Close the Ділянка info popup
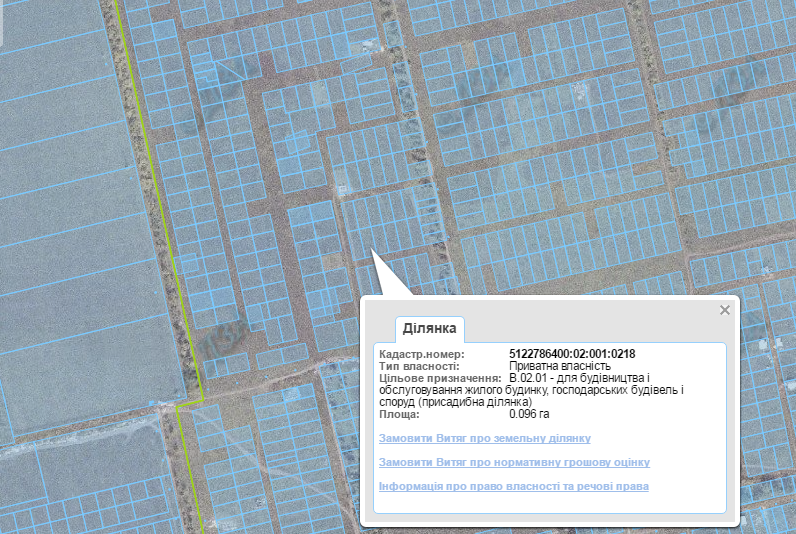This screenshot has width=796, height=534. [724, 310]
